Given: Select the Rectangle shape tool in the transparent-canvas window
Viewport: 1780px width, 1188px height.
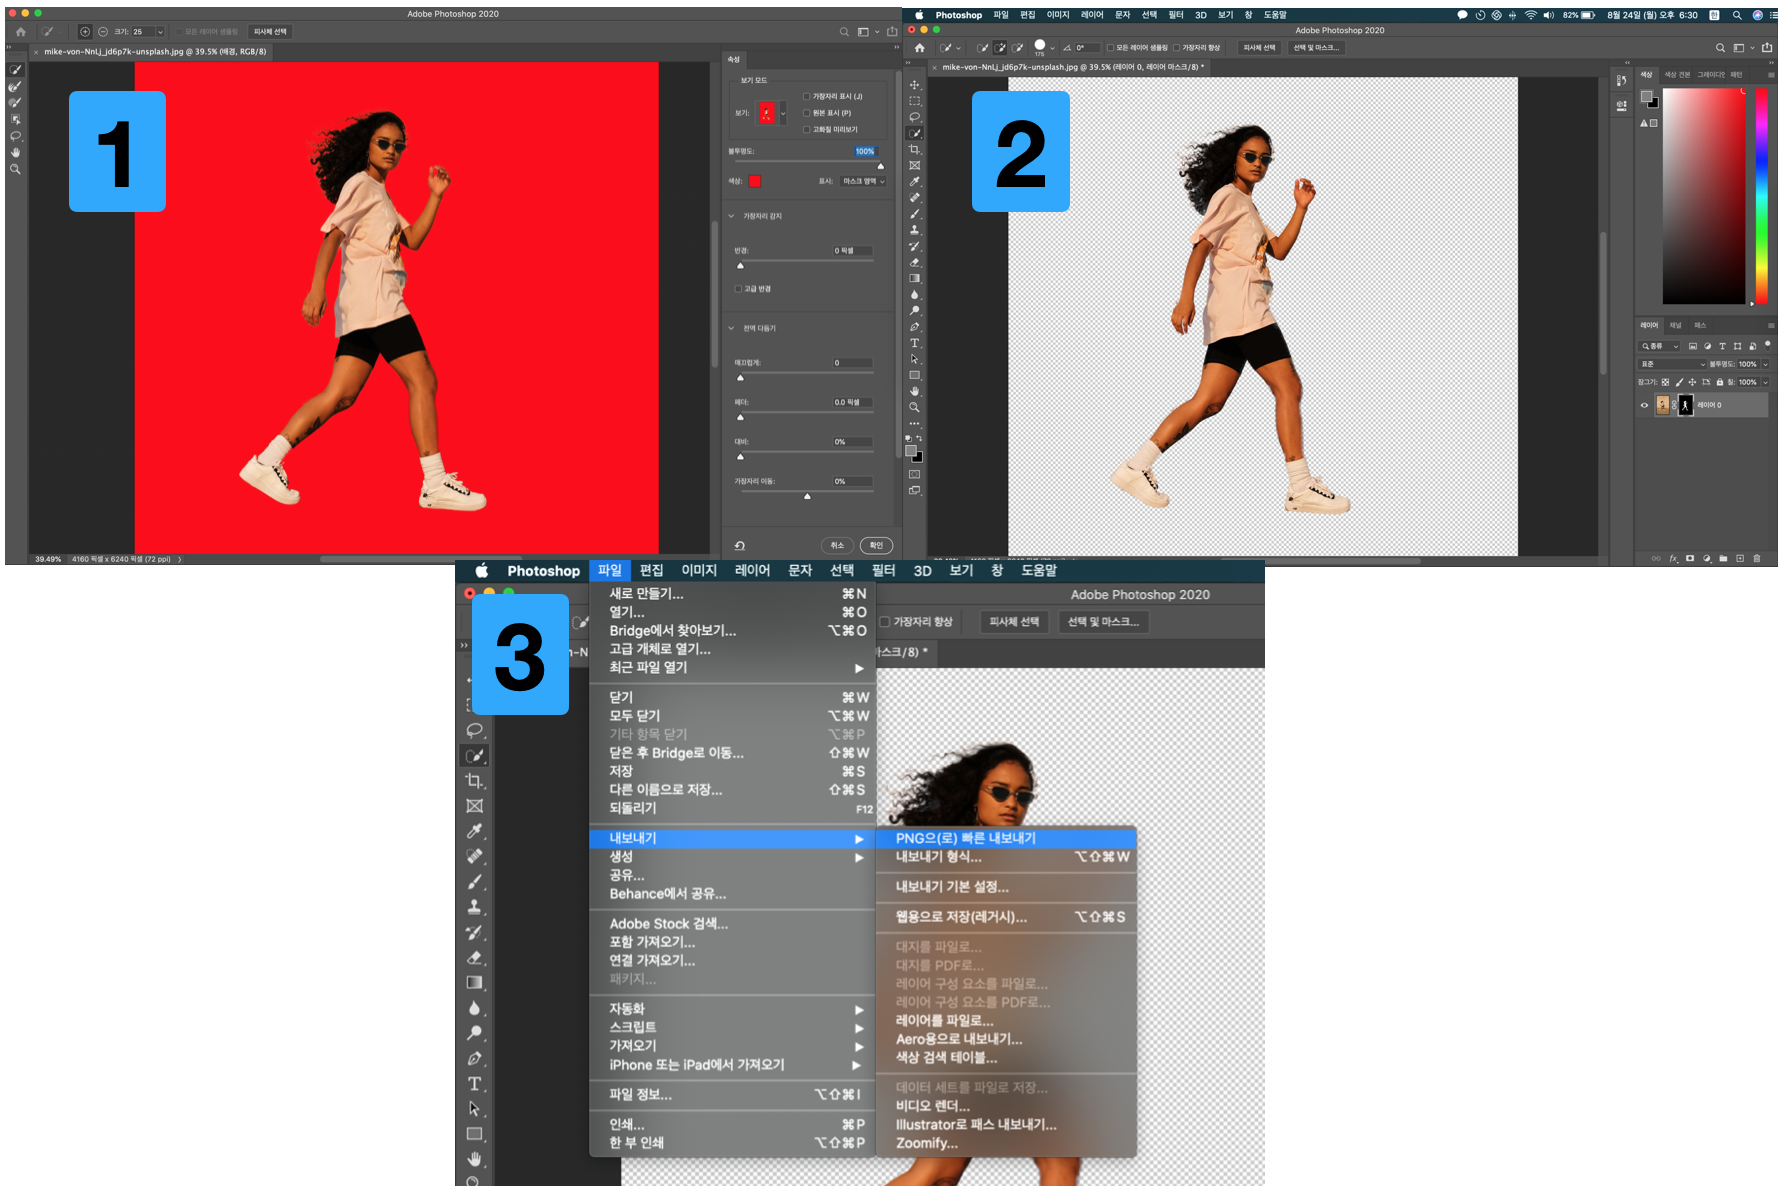Looking at the screenshot, I should click(914, 375).
